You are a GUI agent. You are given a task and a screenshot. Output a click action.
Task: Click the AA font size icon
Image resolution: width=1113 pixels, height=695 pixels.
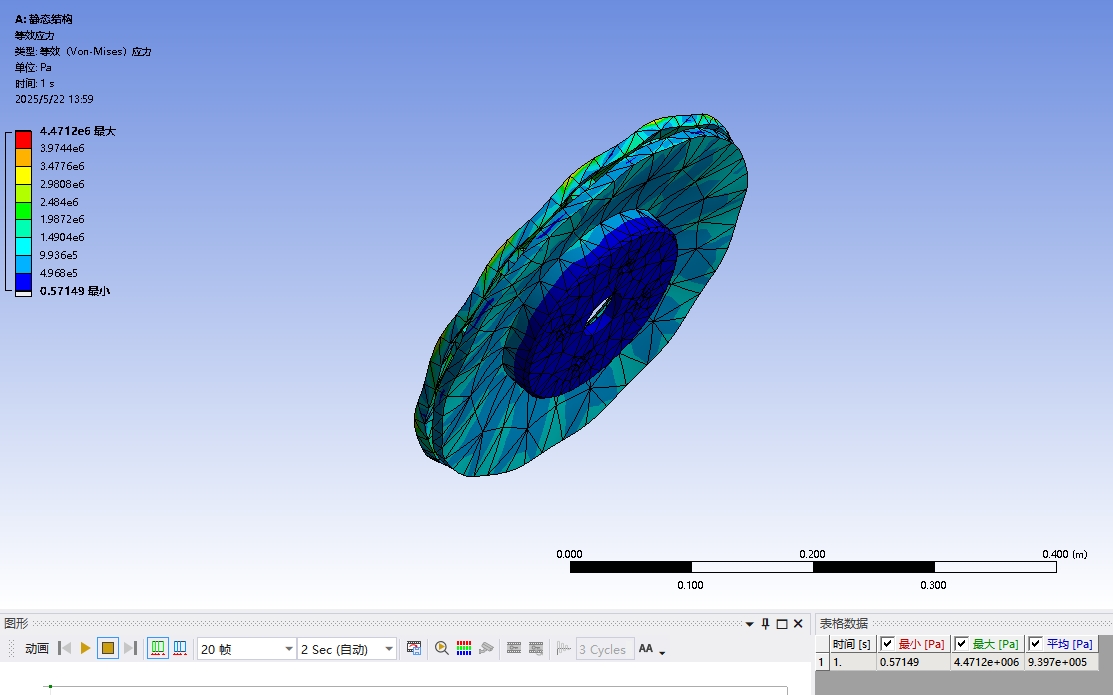(646, 648)
